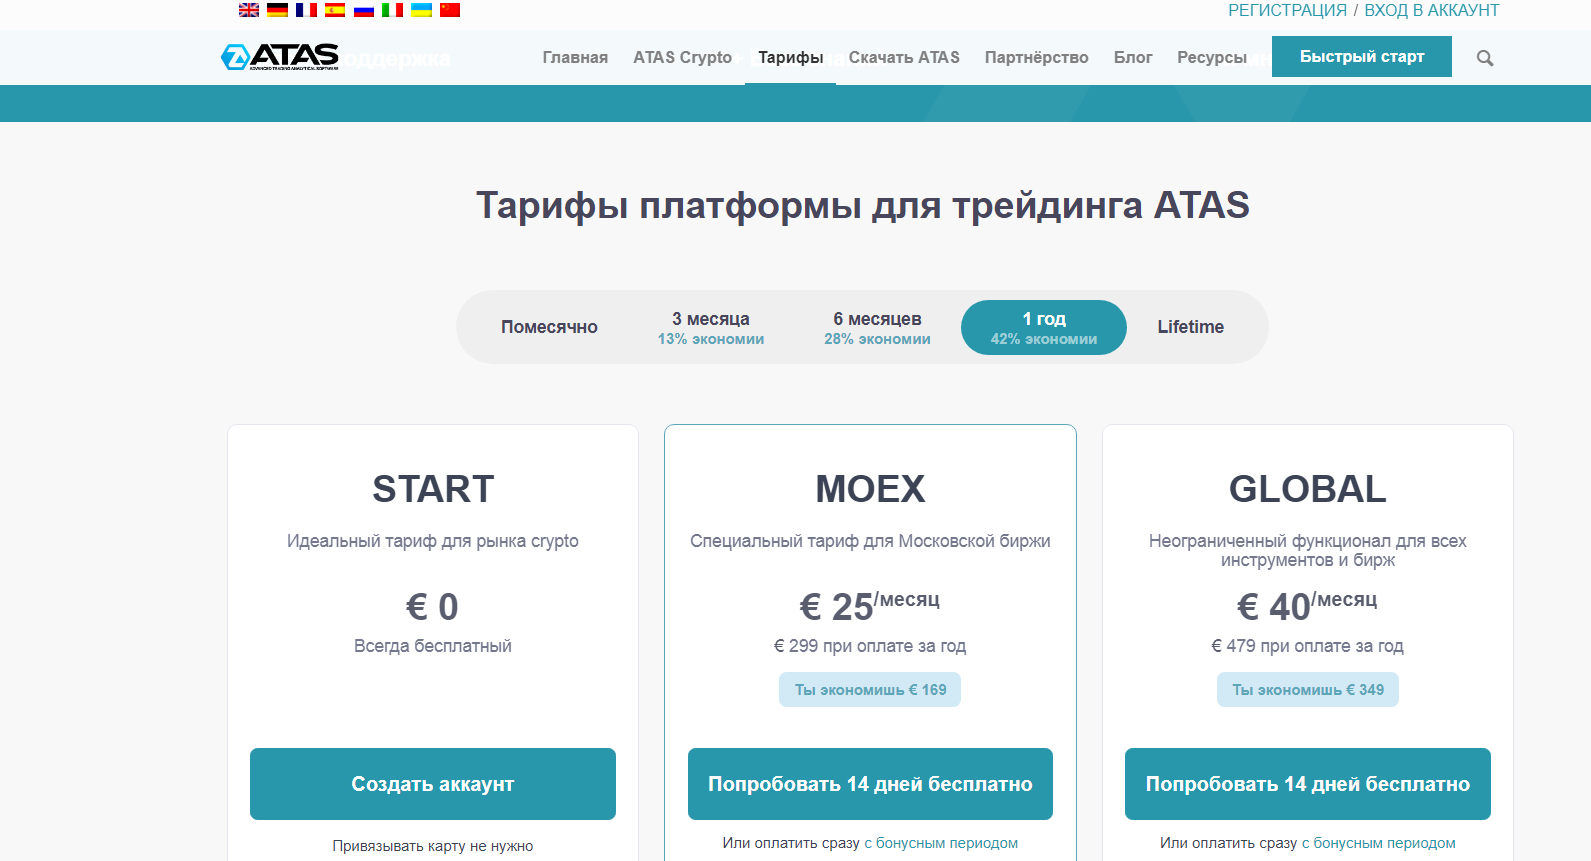Switch language via the British flag
1591x861 pixels.
pyautogui.click(x=249, y=10)
